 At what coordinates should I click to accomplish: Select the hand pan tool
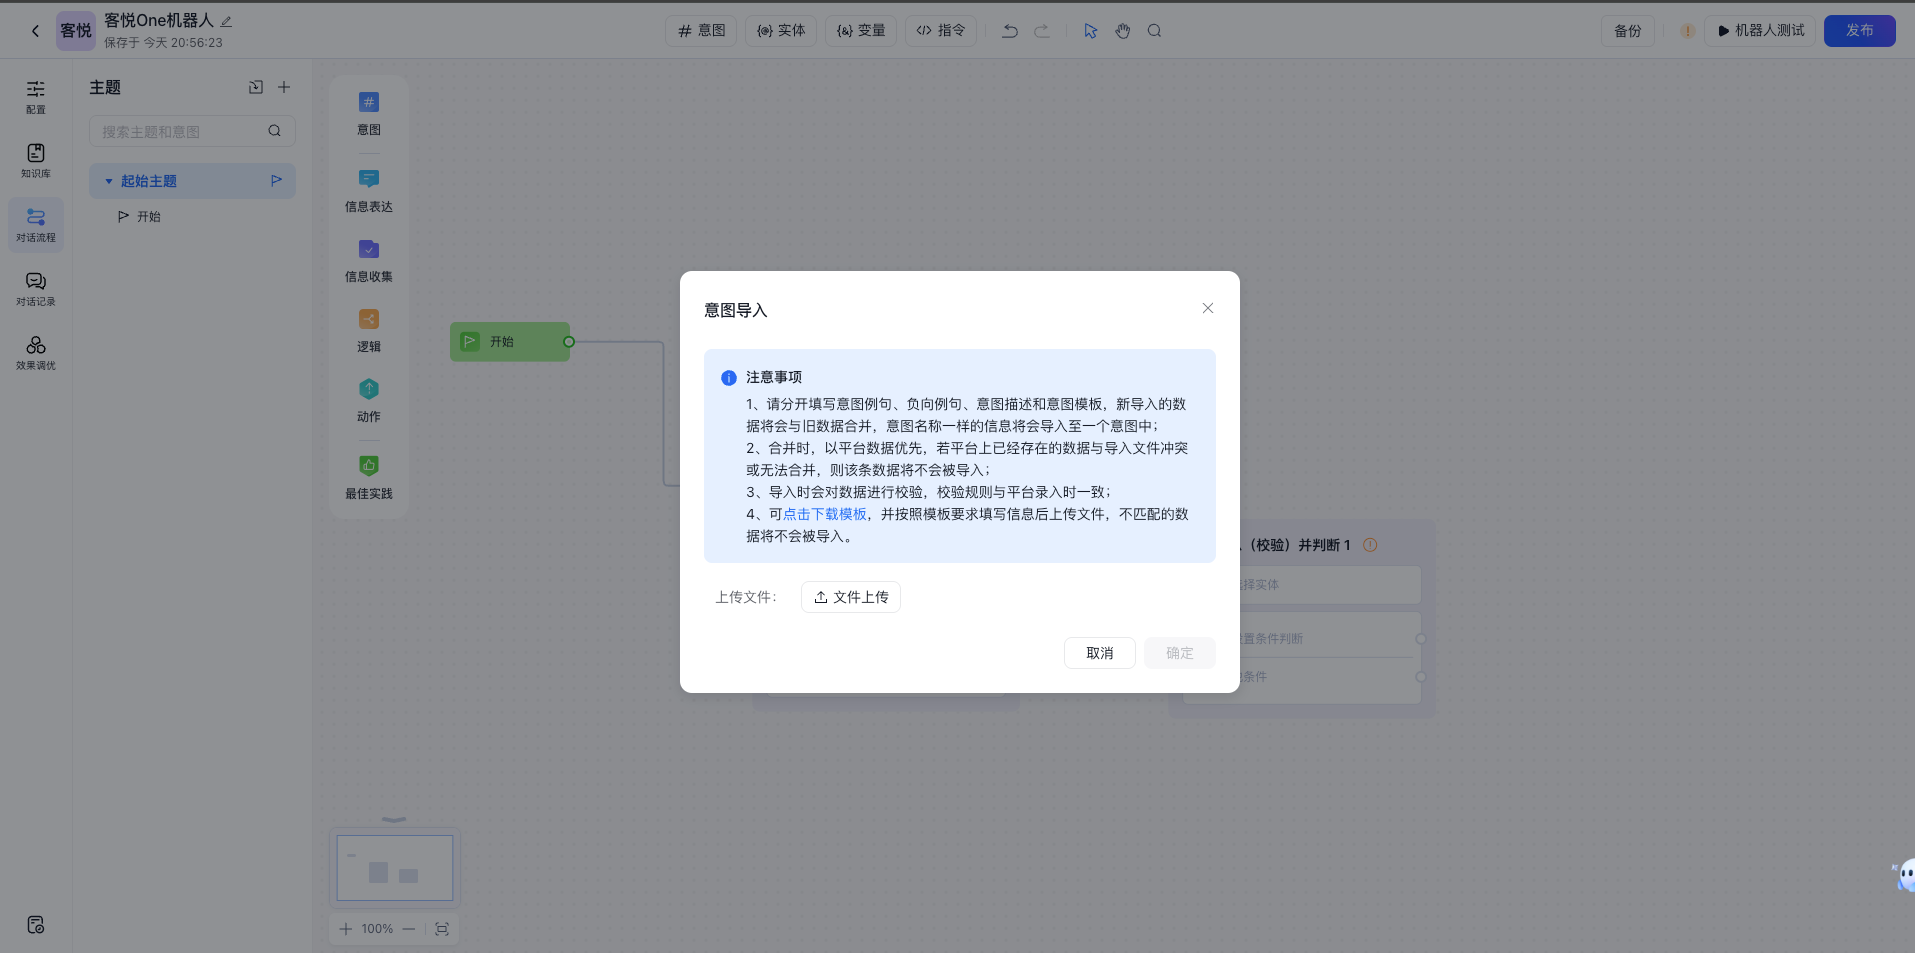click(1122, 31)
